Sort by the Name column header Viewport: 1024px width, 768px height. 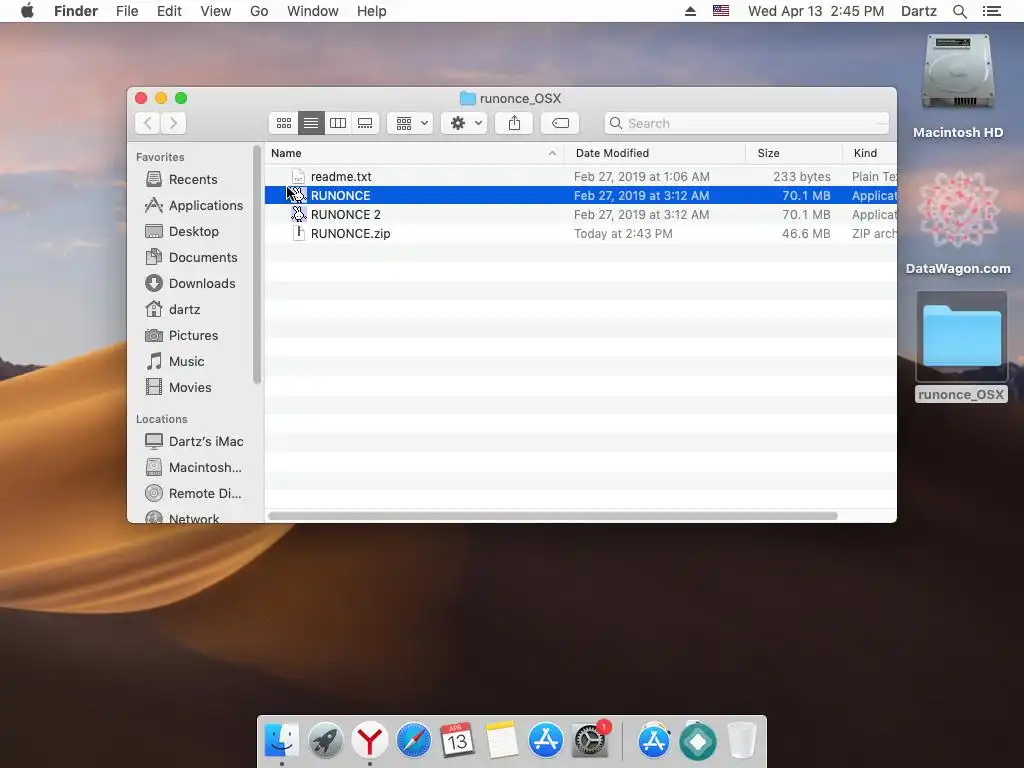pos(414,153)
